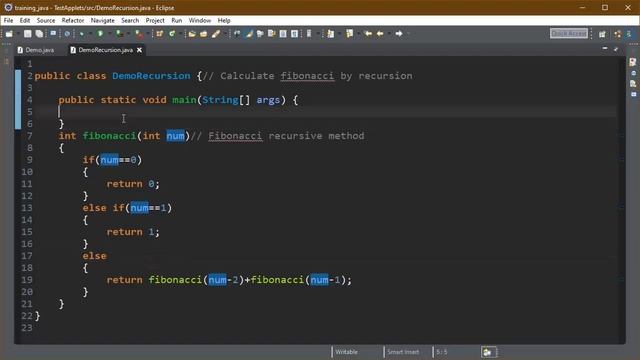The height and width of the screenshot is (360, 640).
Task: Switch to the Java perspective icon
Action: click(629, 34)
